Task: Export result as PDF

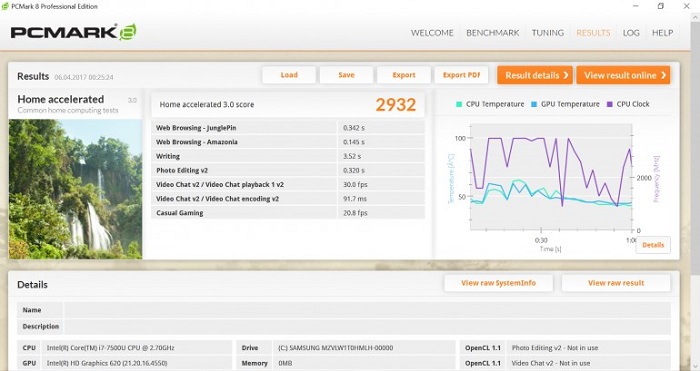Action: click(461, 75)
